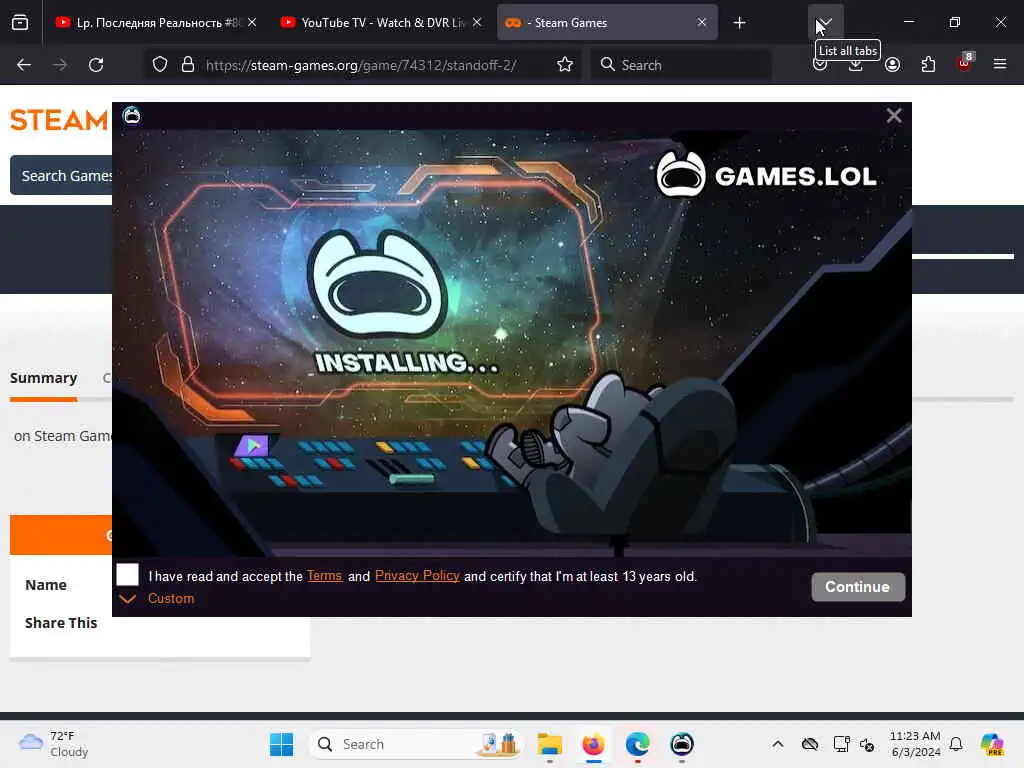The width and height of the screenshot is (1024, 768).
Task: Click the OneDrive cloud tray icon
Action: (810, 744)
